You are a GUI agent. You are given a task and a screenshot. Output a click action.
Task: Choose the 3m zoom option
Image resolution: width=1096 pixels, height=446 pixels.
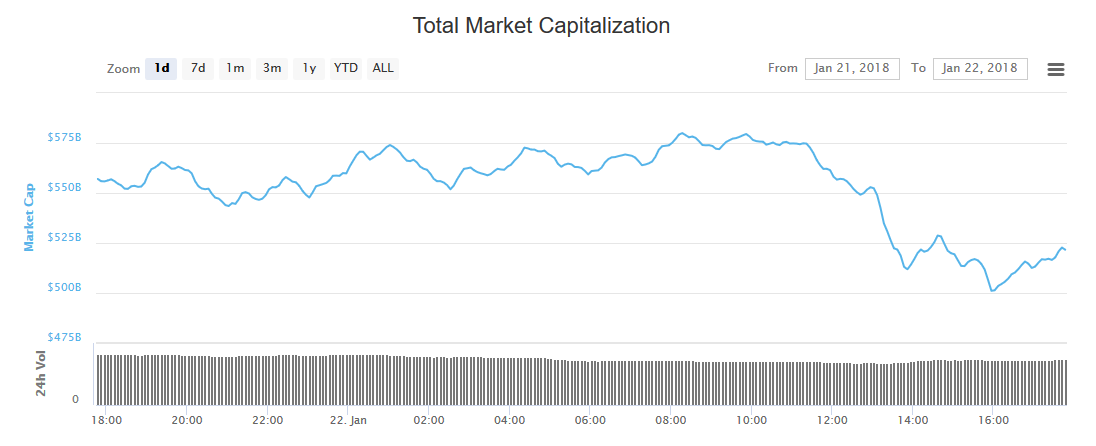point(272,68)
